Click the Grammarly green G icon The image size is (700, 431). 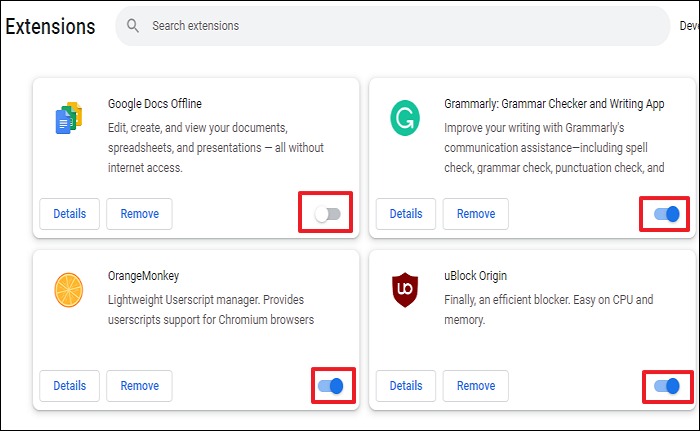tap(405, 119)
